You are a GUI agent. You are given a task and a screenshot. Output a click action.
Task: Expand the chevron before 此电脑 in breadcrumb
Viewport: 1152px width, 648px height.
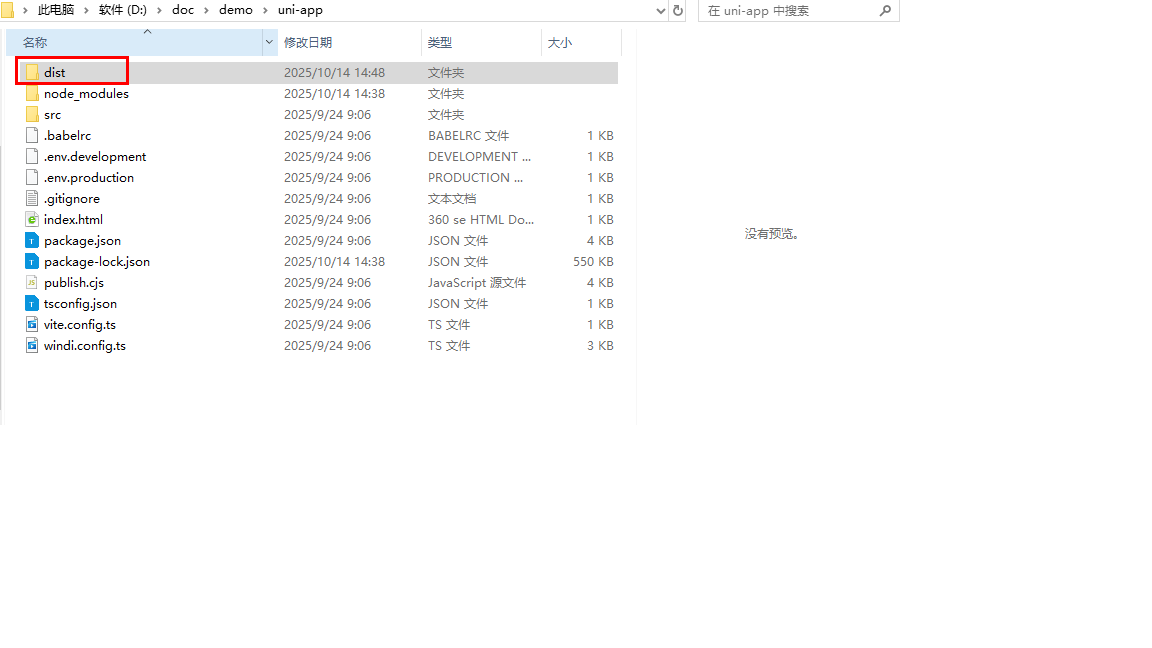pos(25,10)
